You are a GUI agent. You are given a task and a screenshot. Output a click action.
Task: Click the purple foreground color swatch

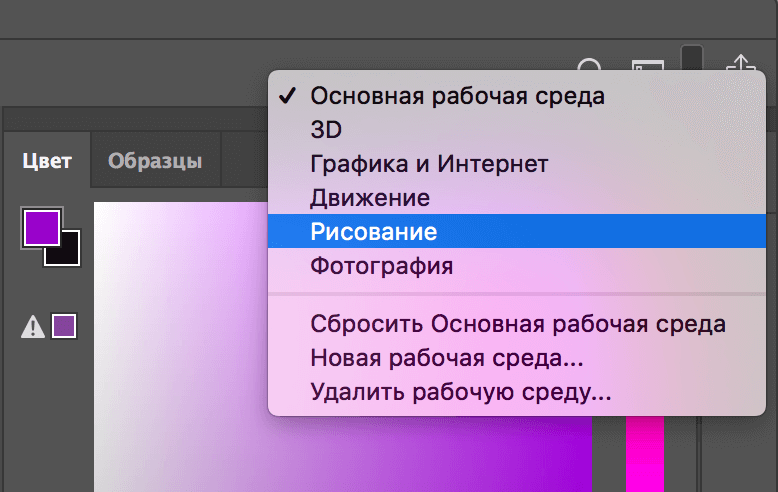click(x=42, y=227)
